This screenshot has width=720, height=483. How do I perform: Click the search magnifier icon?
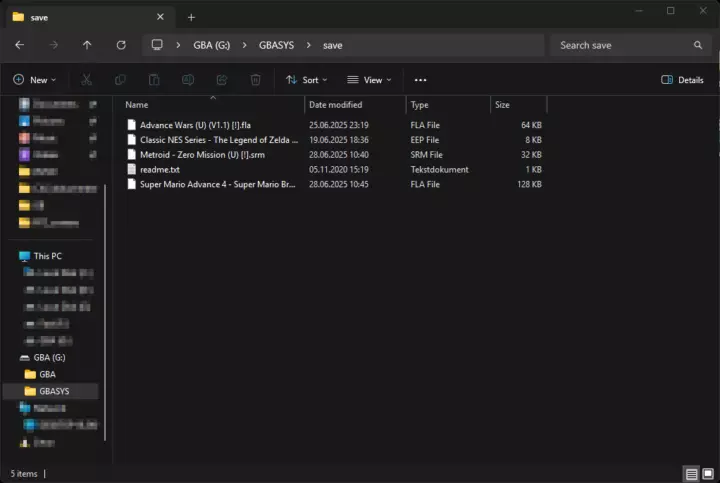click(698, 45)
